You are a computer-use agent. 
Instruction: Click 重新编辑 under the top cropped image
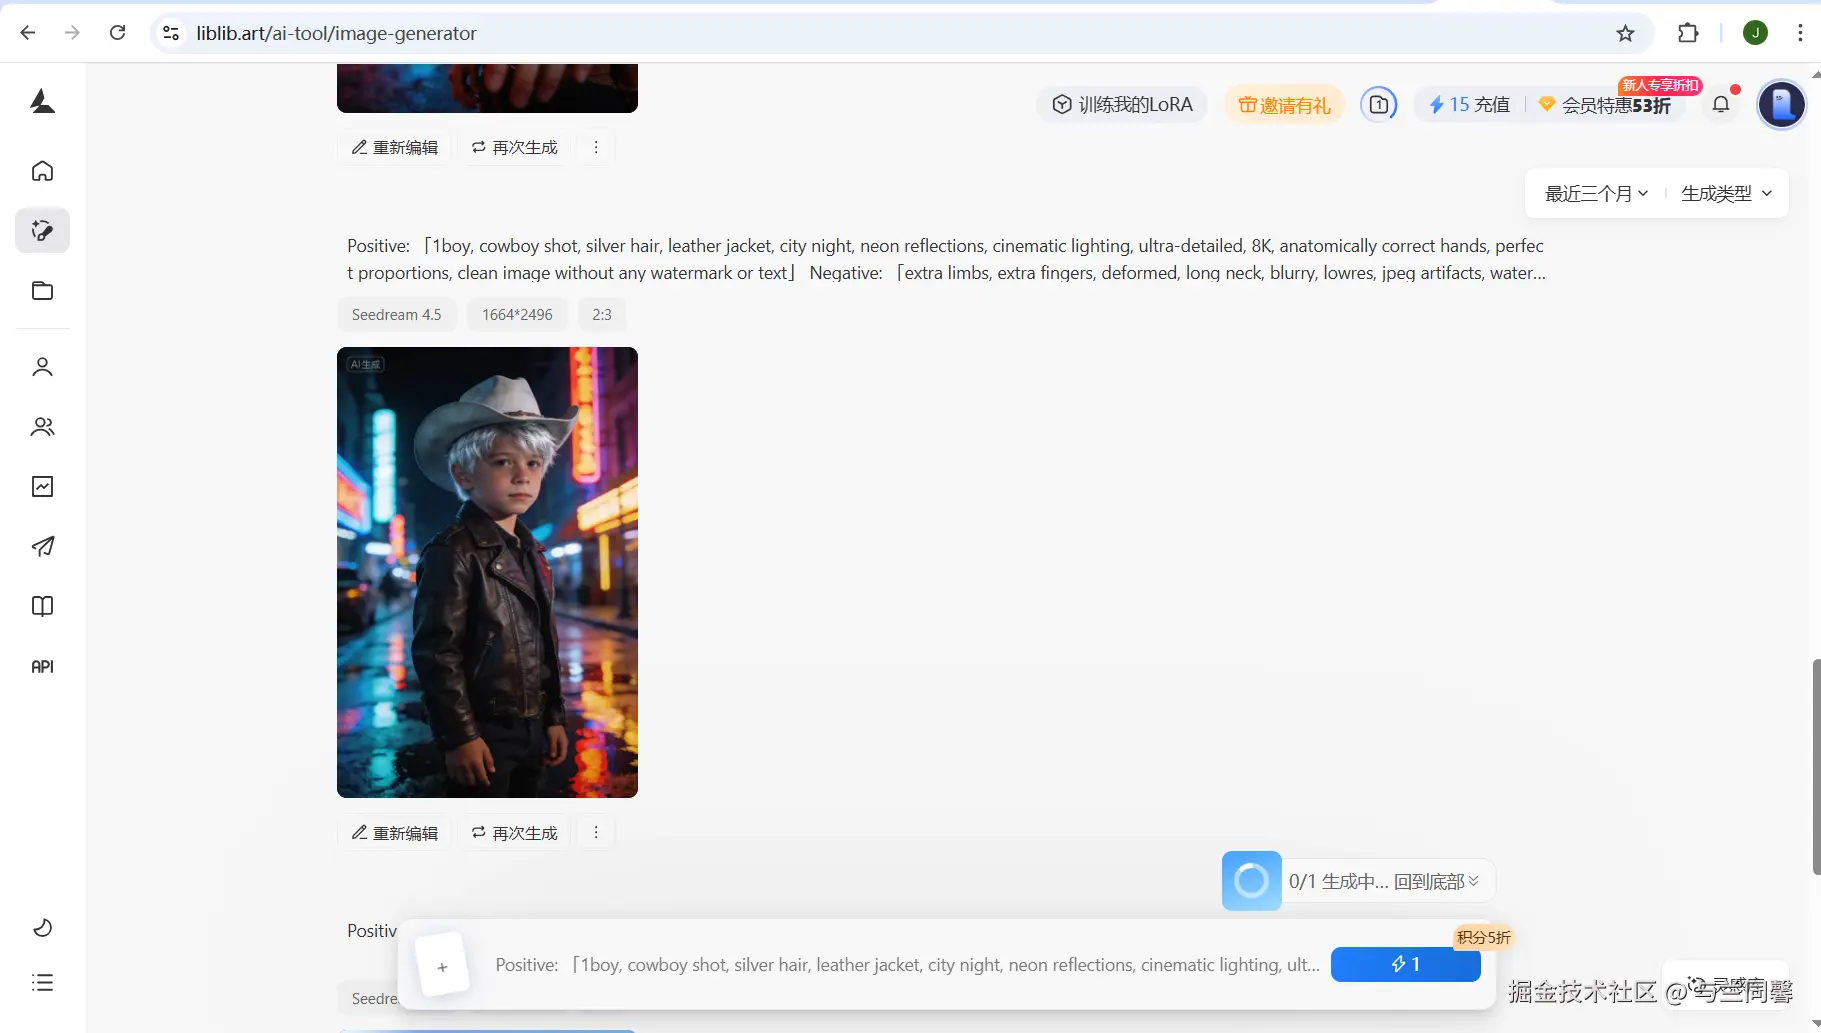(x=395, y=147)
